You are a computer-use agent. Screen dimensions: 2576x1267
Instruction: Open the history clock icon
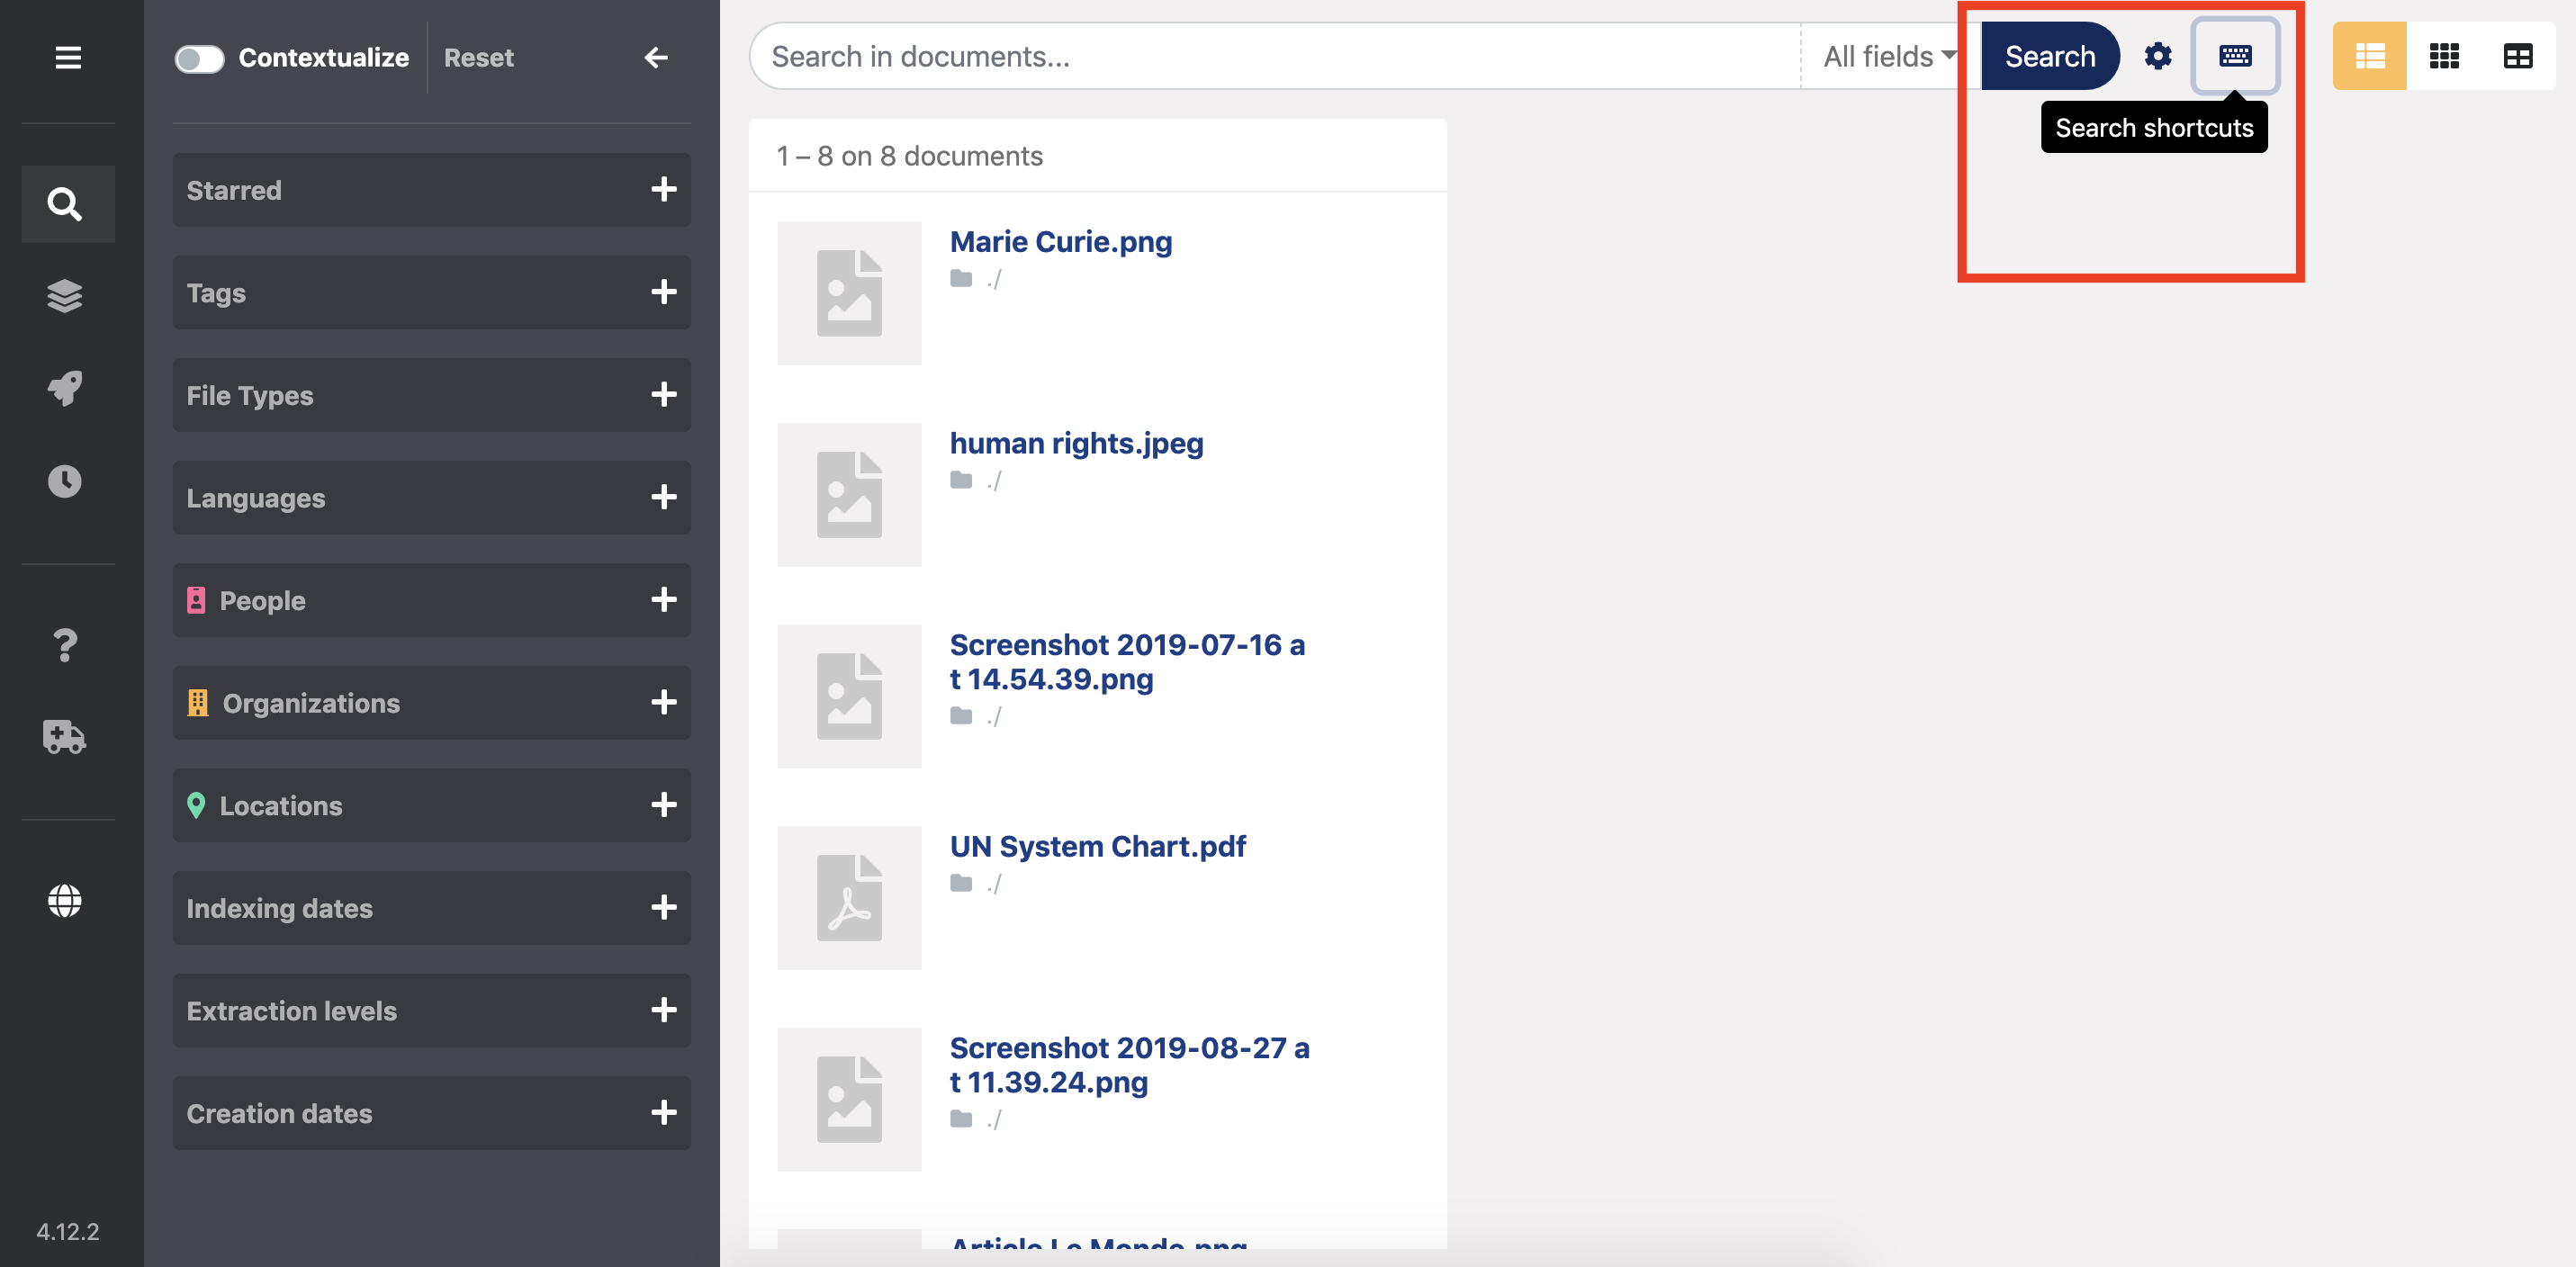[x=65, y=481]
